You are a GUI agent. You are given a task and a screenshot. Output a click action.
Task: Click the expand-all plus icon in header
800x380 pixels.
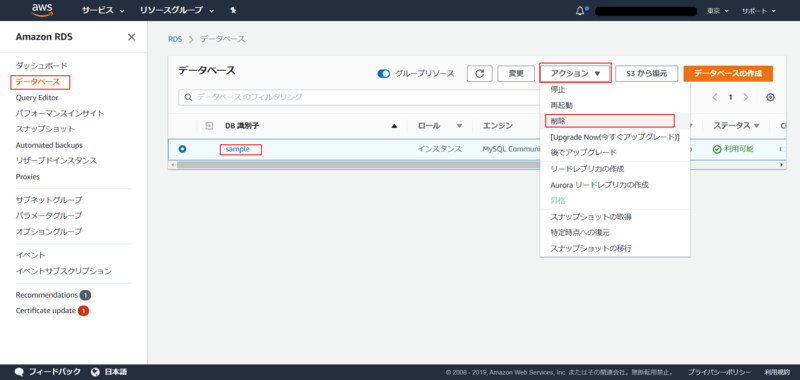click(x=209, y=125)
